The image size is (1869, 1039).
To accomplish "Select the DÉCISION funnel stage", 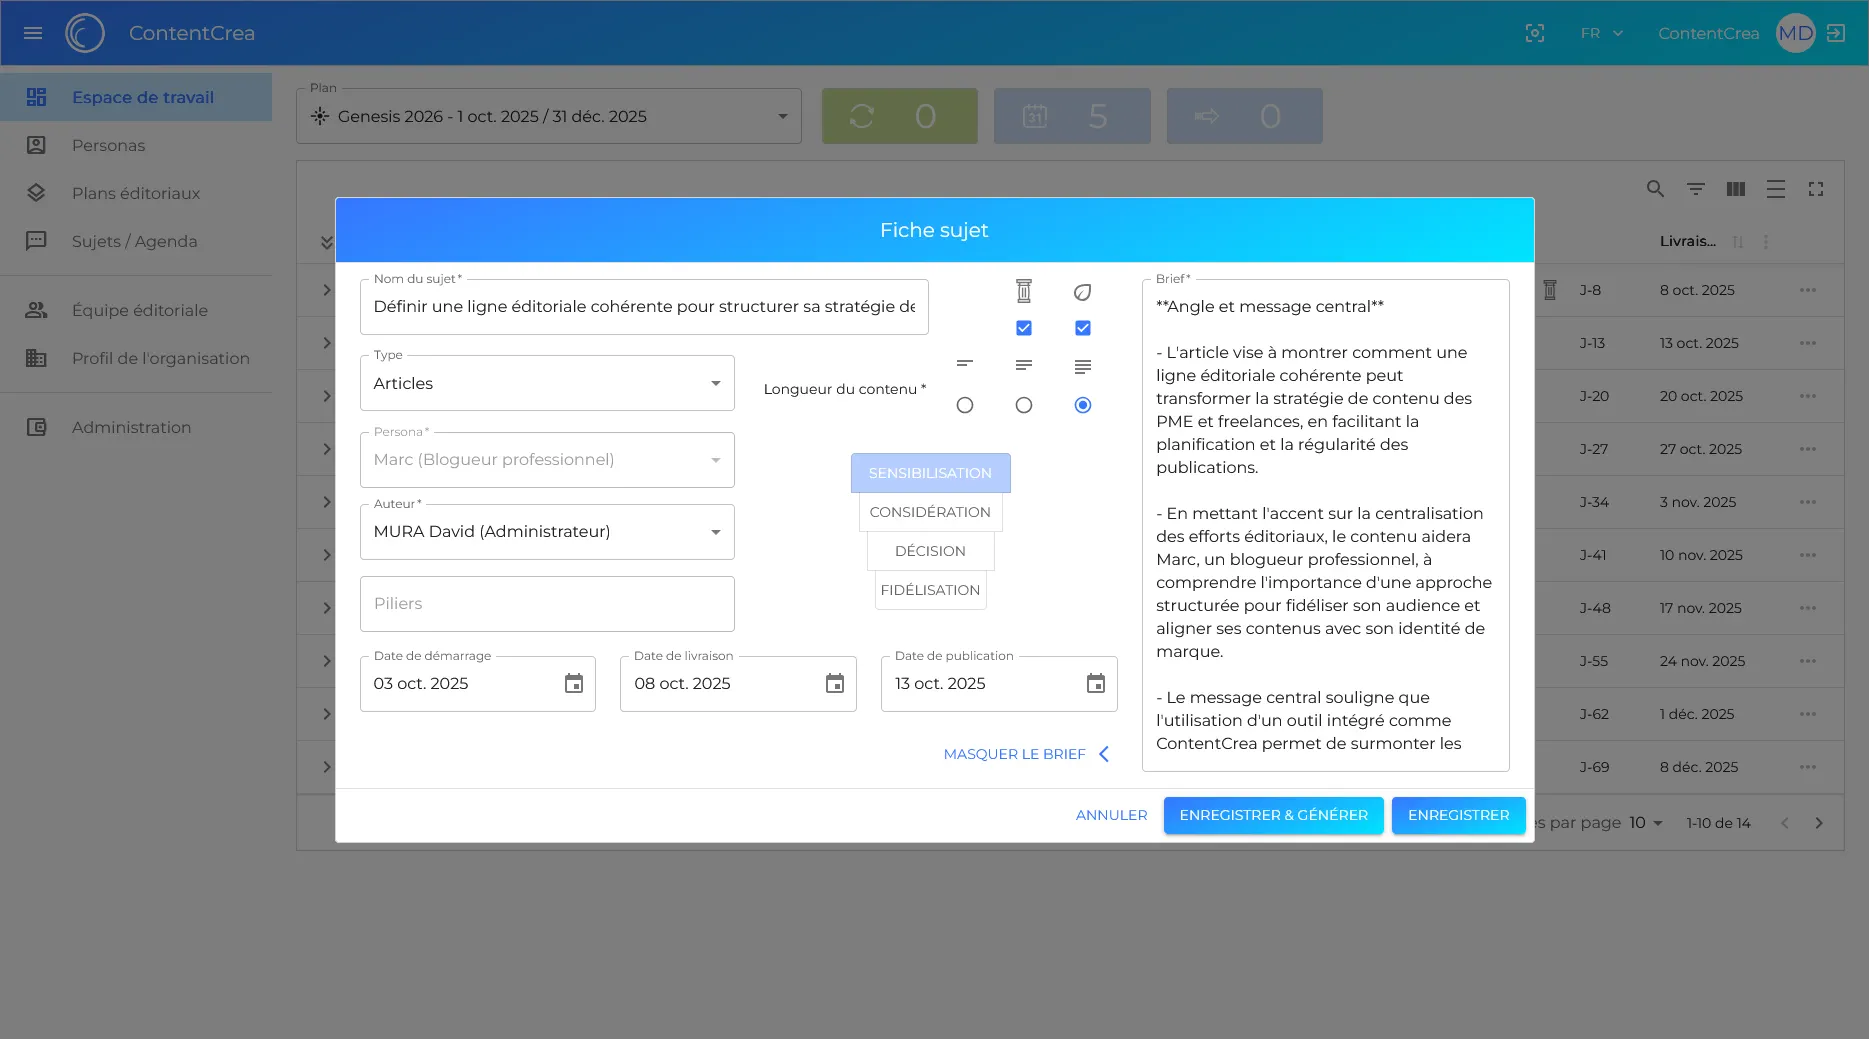I will (x=929, y=551).
